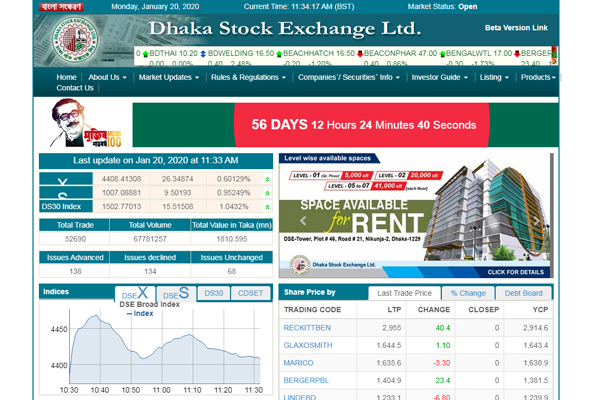The width and height of the screenshot is (600, 400).
Task: Expand Companies'/Securities' Info dropdown menu
Action: [349, 77]
